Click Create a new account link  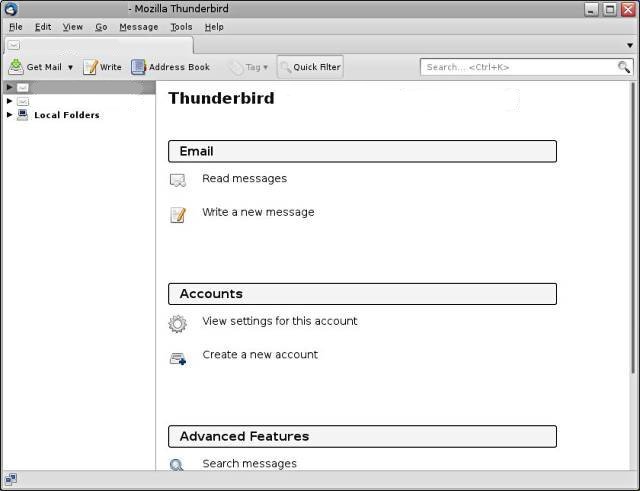click(x=260, y=354)
